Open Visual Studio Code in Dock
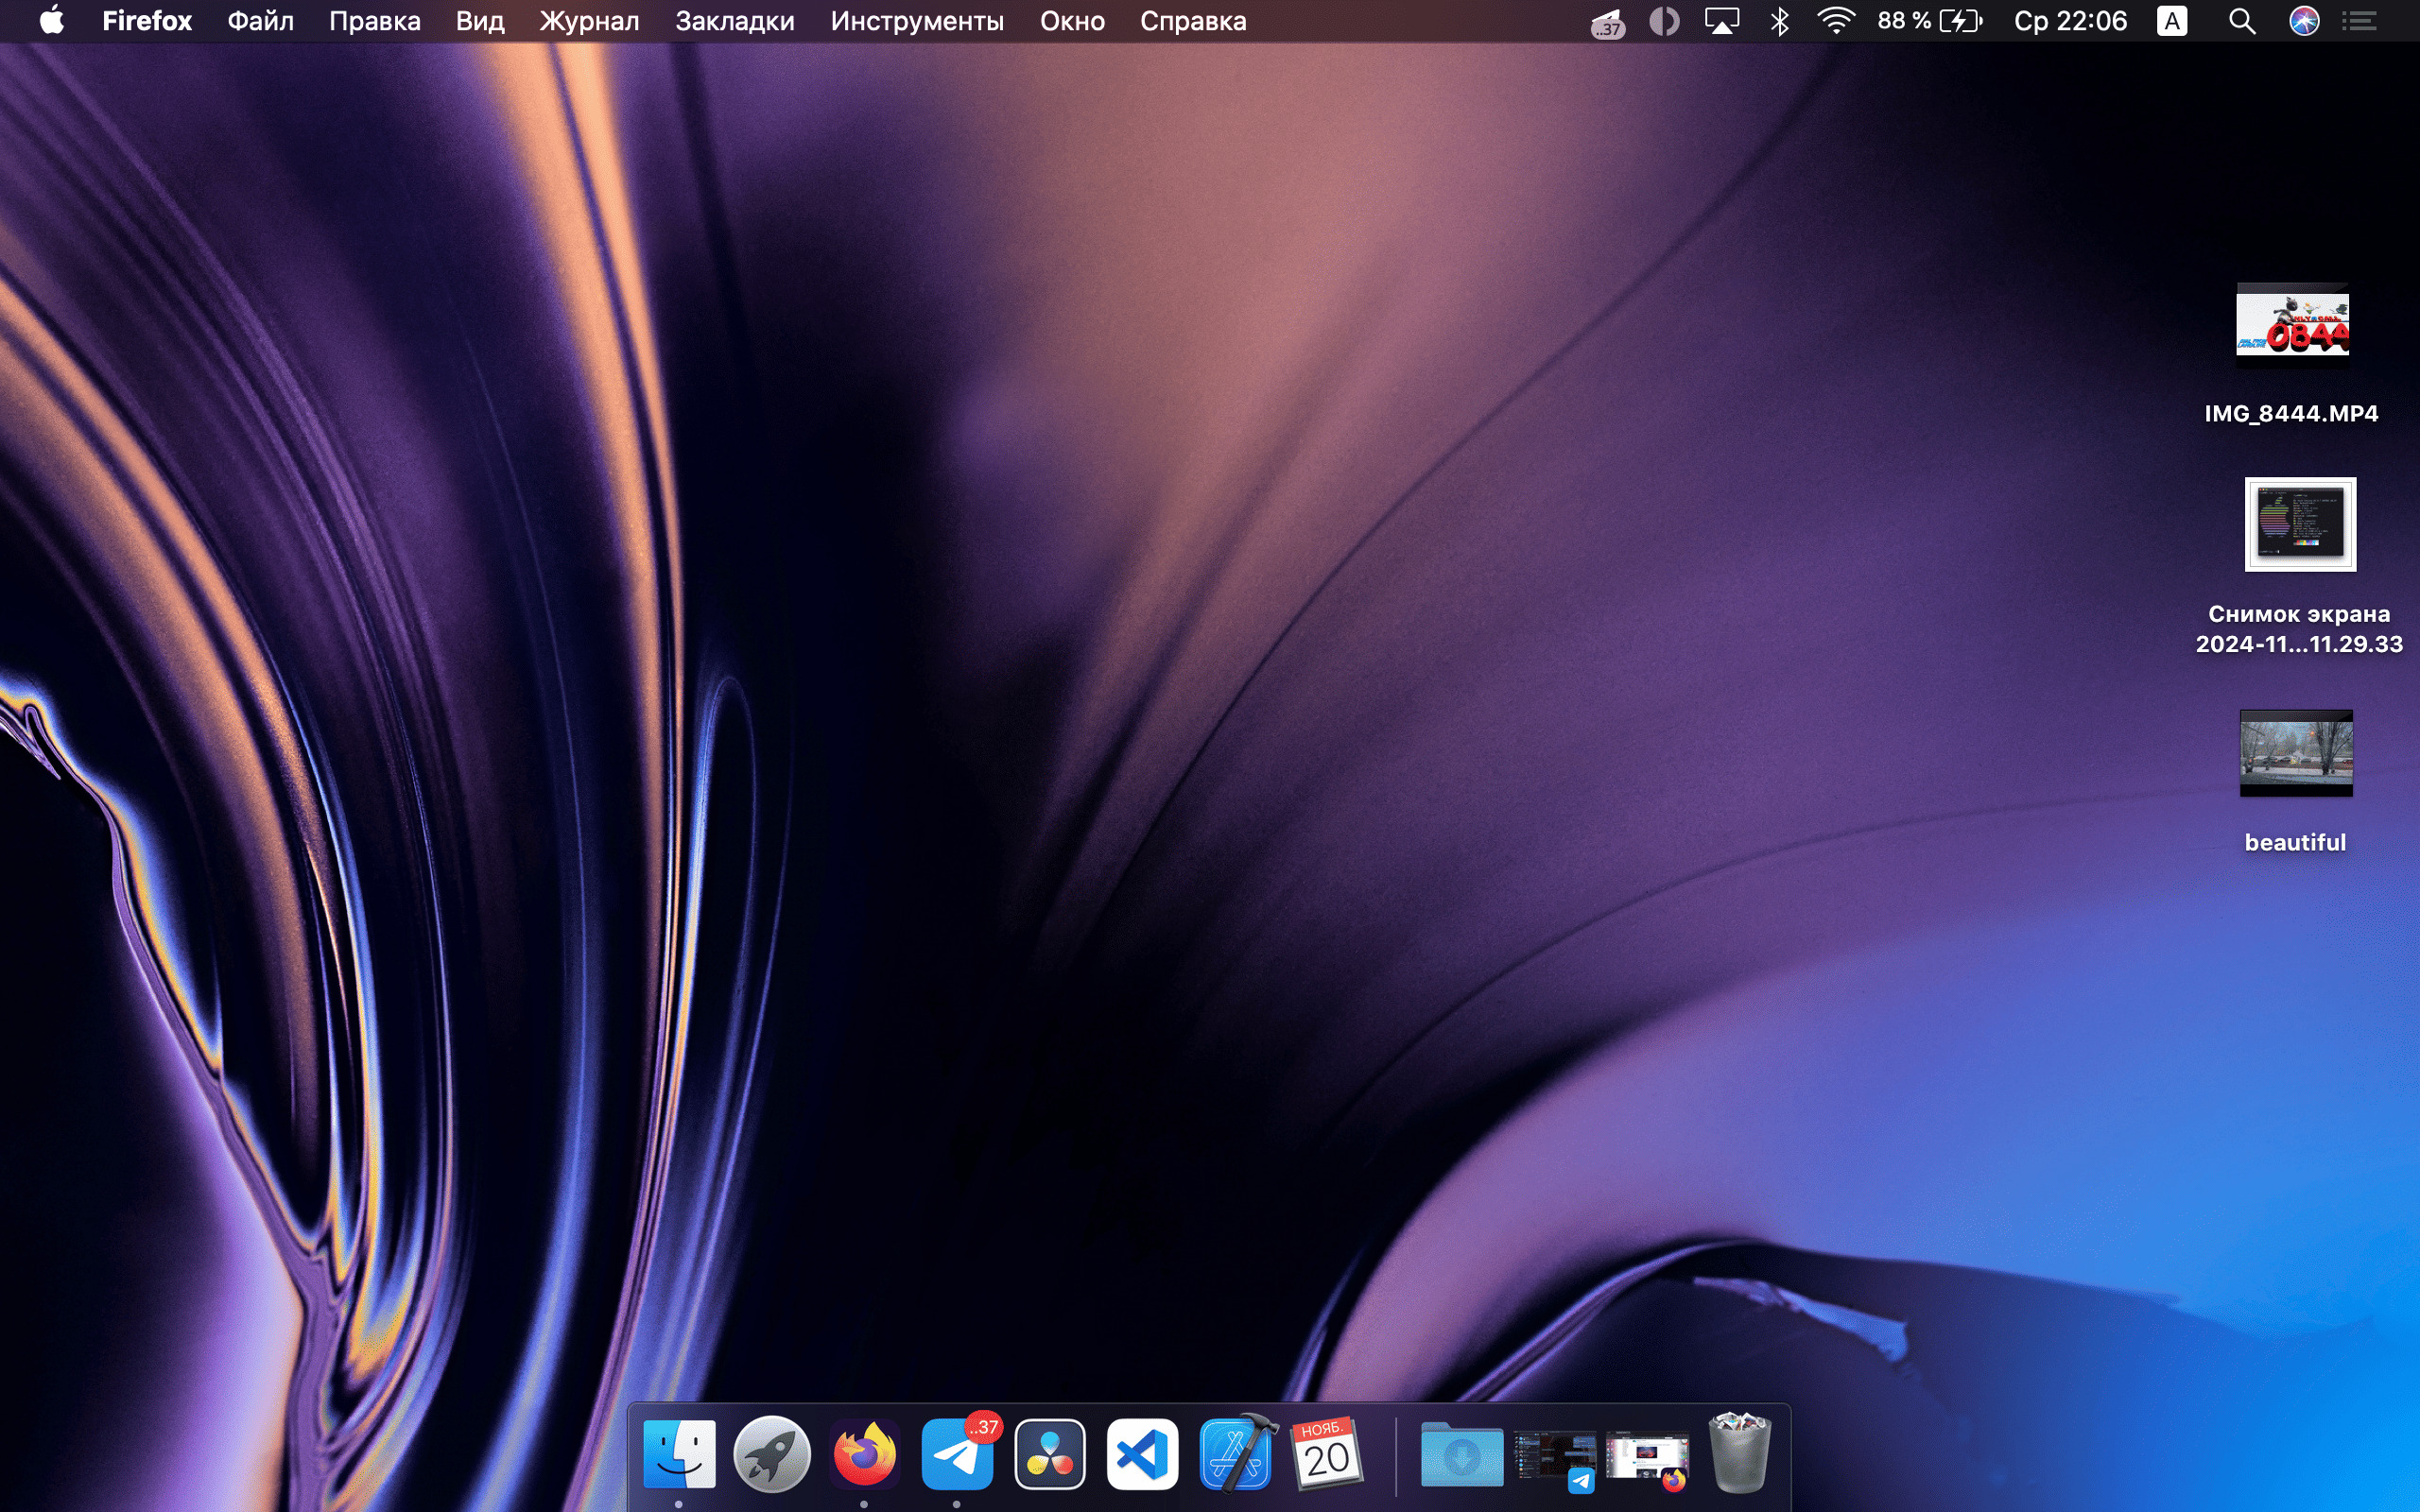This screenshot has width=2420, height=1512. coord(1142,1454)
